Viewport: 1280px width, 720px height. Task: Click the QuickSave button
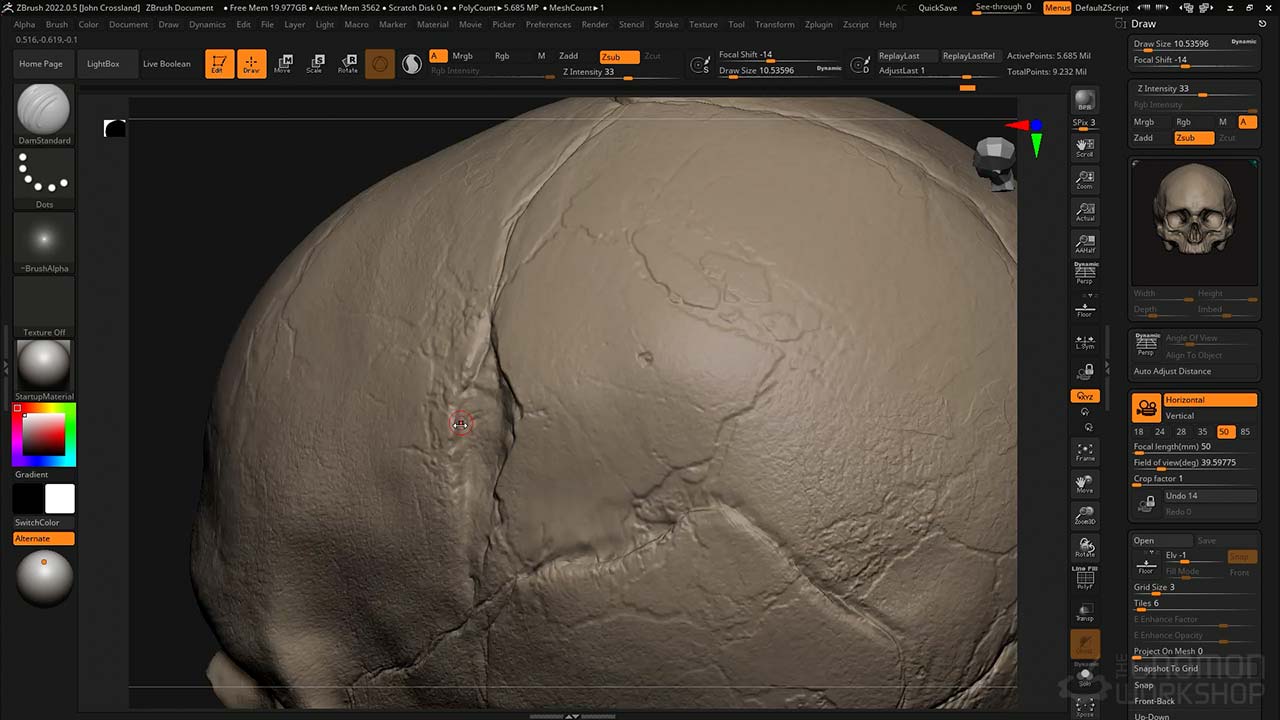click(x=937, y=8)
